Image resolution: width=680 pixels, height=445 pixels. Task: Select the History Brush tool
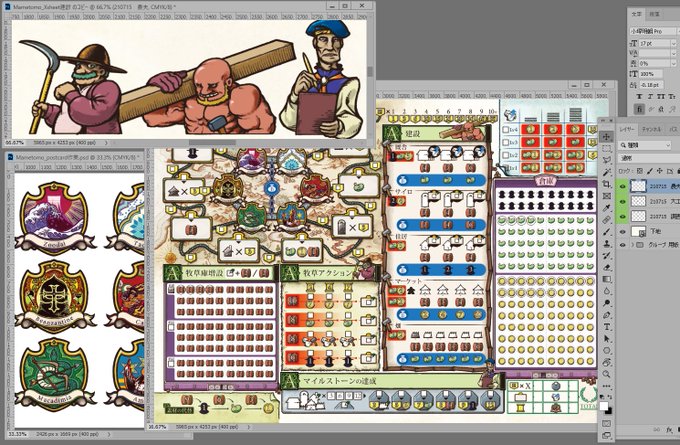coord(606,255)
